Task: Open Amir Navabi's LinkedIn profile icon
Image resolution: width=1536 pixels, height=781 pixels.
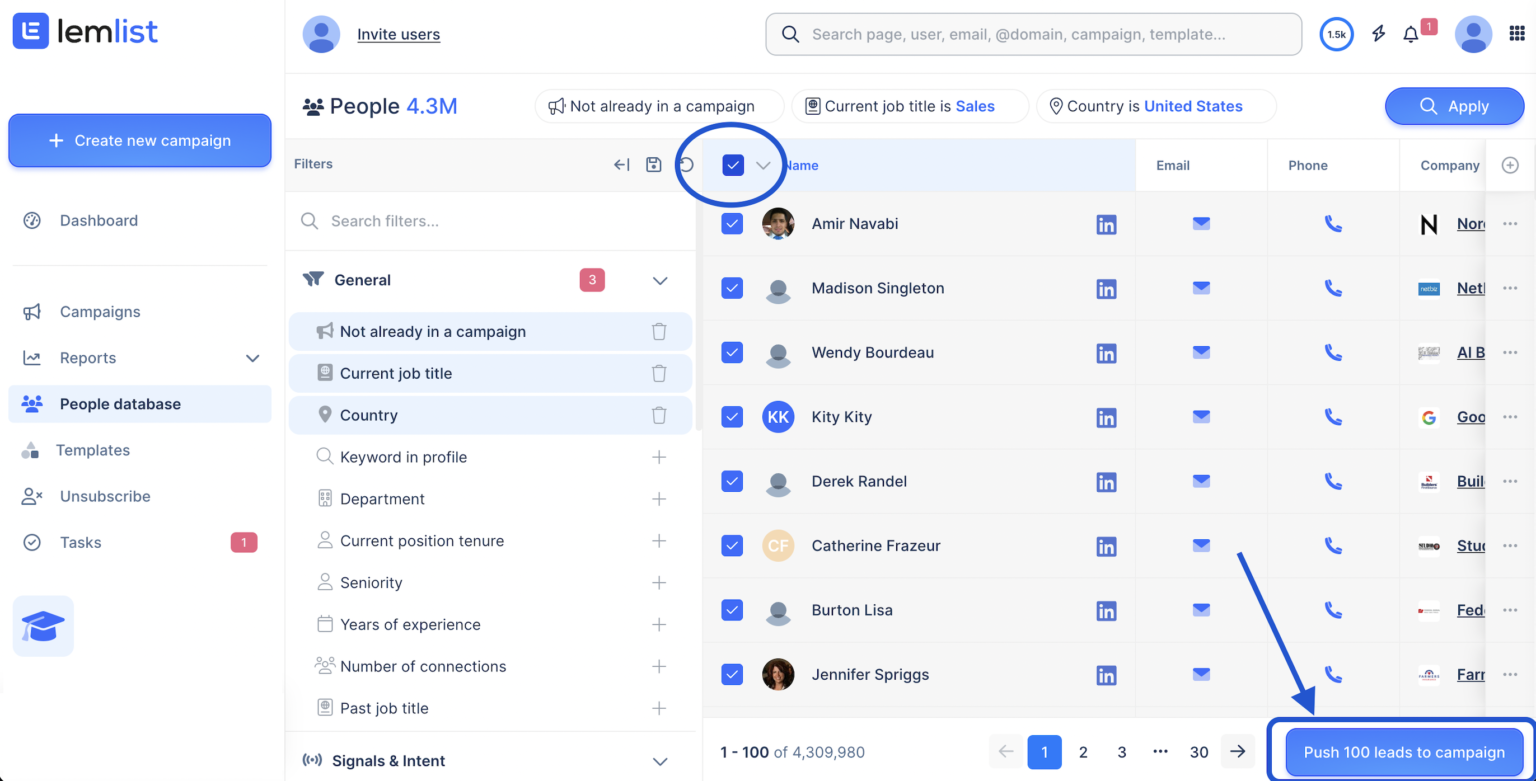Action: pos(1106,224)
